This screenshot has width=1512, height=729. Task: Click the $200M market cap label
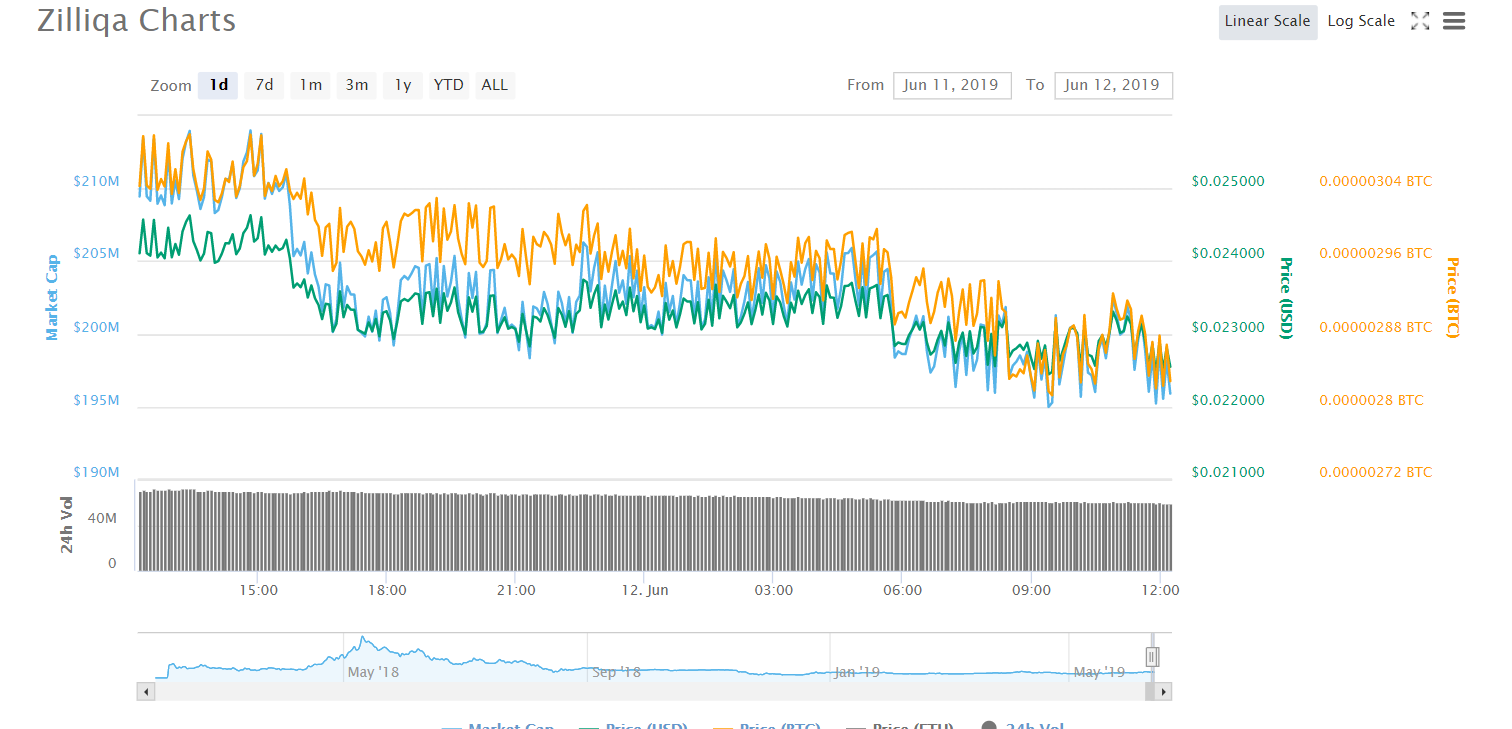[x=96, y=327]
